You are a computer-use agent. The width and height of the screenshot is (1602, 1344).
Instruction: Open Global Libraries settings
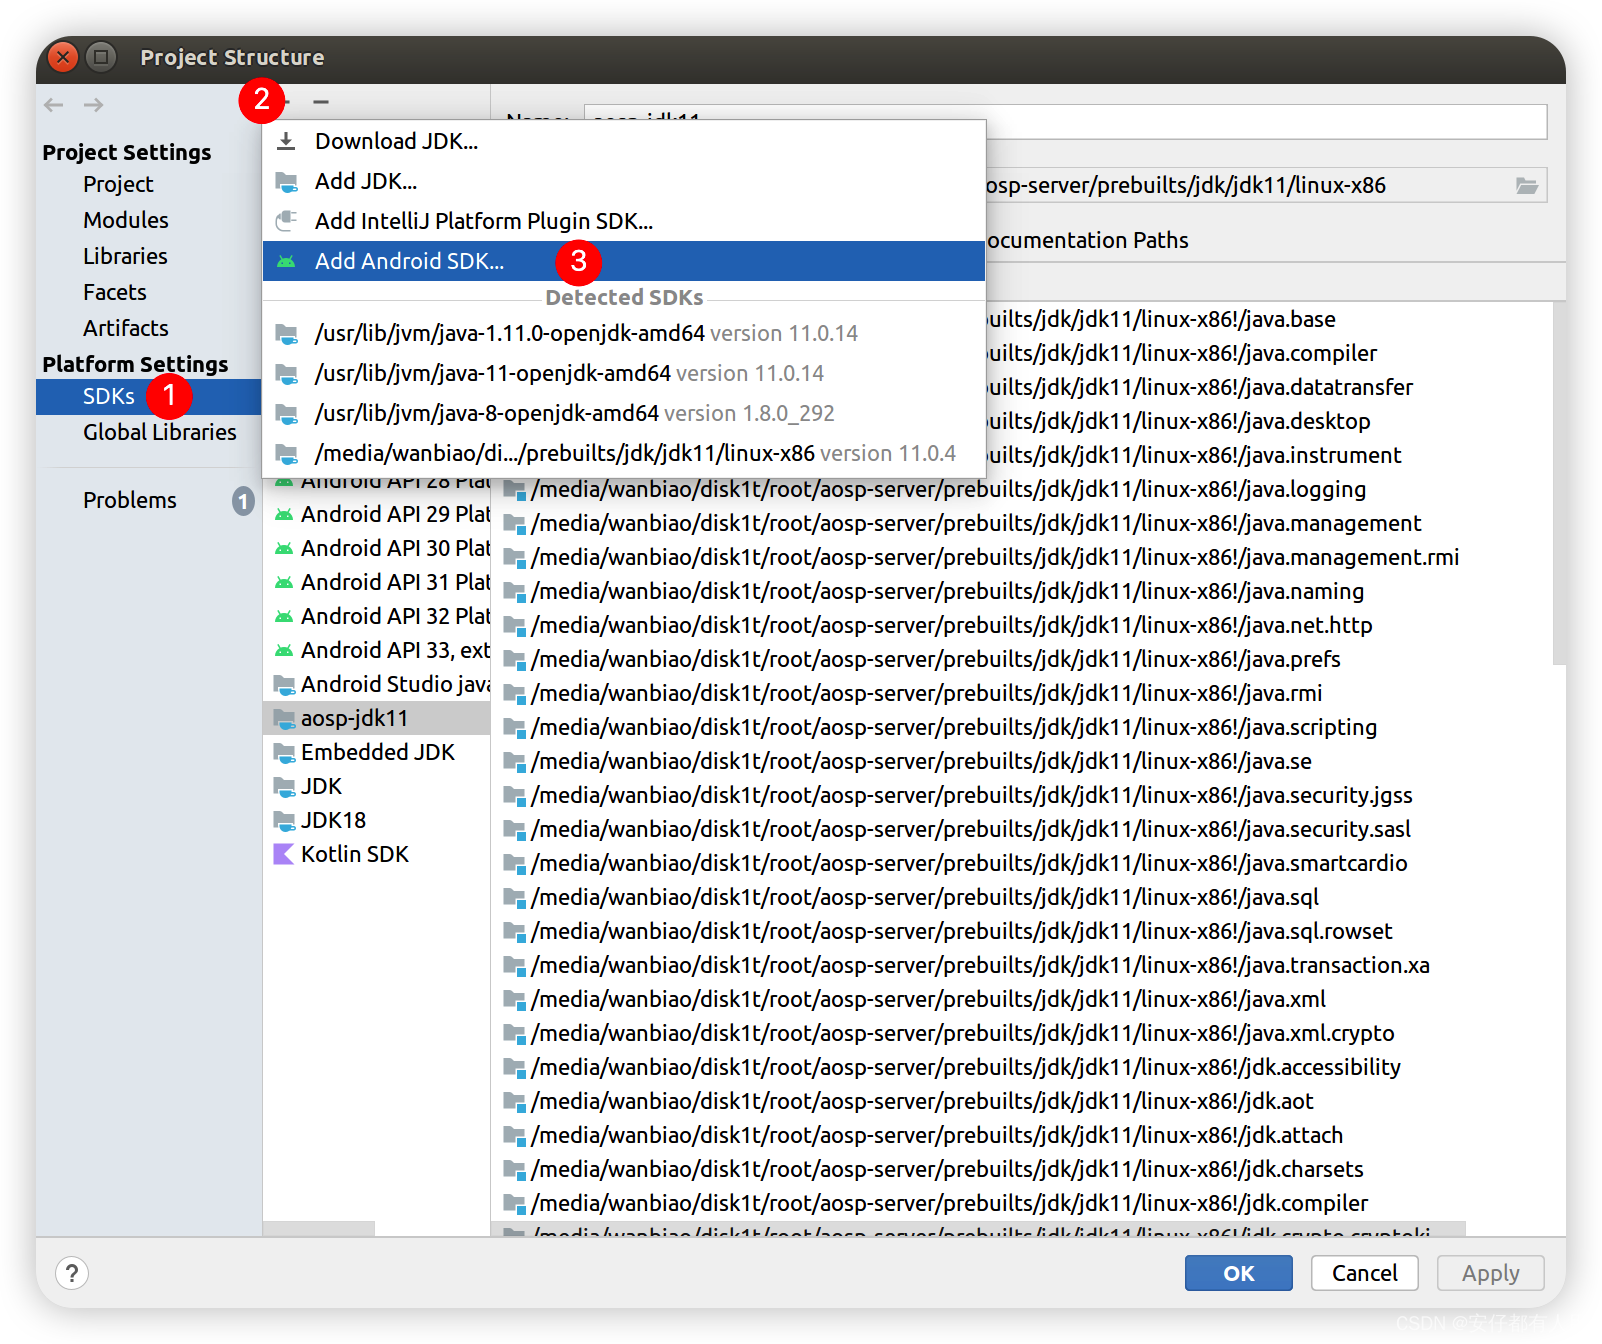point(160,432)
